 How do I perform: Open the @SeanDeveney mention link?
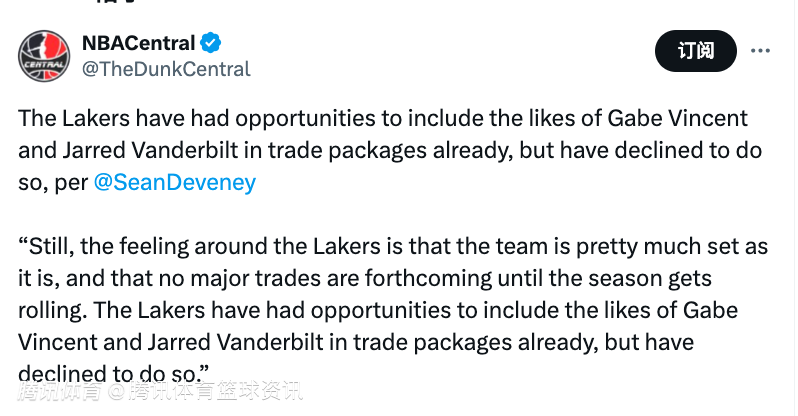click(174, 183)
